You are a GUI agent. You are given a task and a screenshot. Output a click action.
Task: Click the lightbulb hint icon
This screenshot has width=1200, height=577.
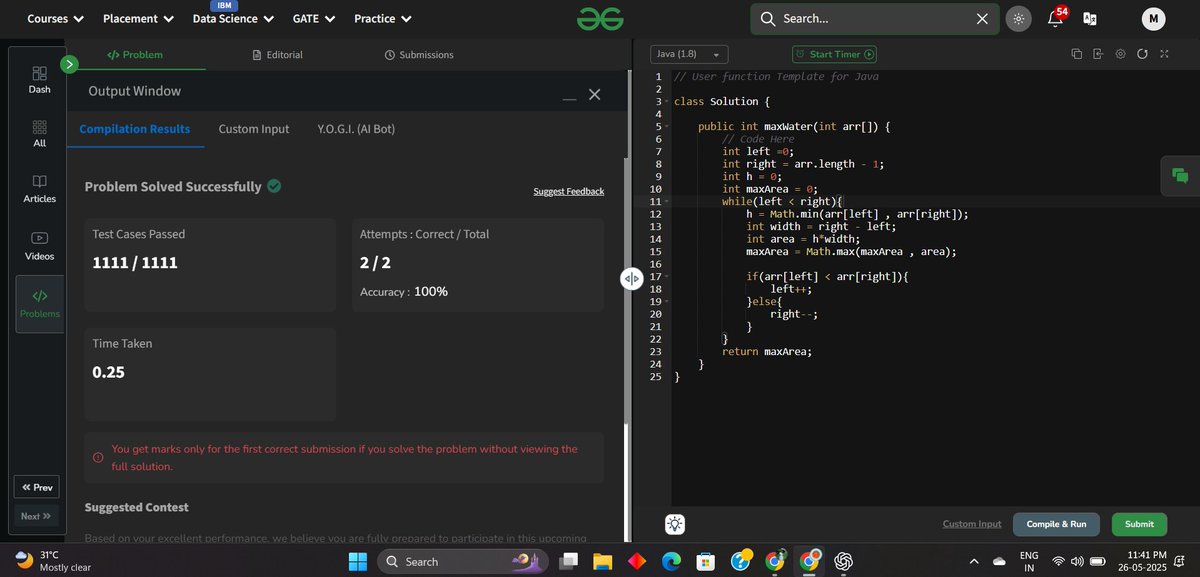676,524
